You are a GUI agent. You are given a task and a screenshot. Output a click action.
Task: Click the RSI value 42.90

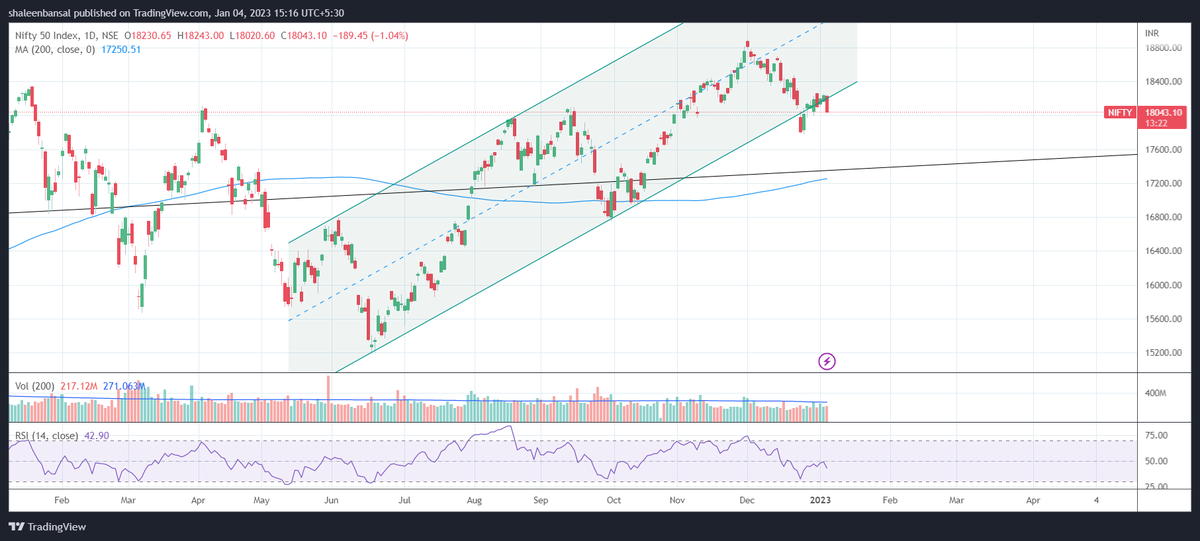click(96, 436)
